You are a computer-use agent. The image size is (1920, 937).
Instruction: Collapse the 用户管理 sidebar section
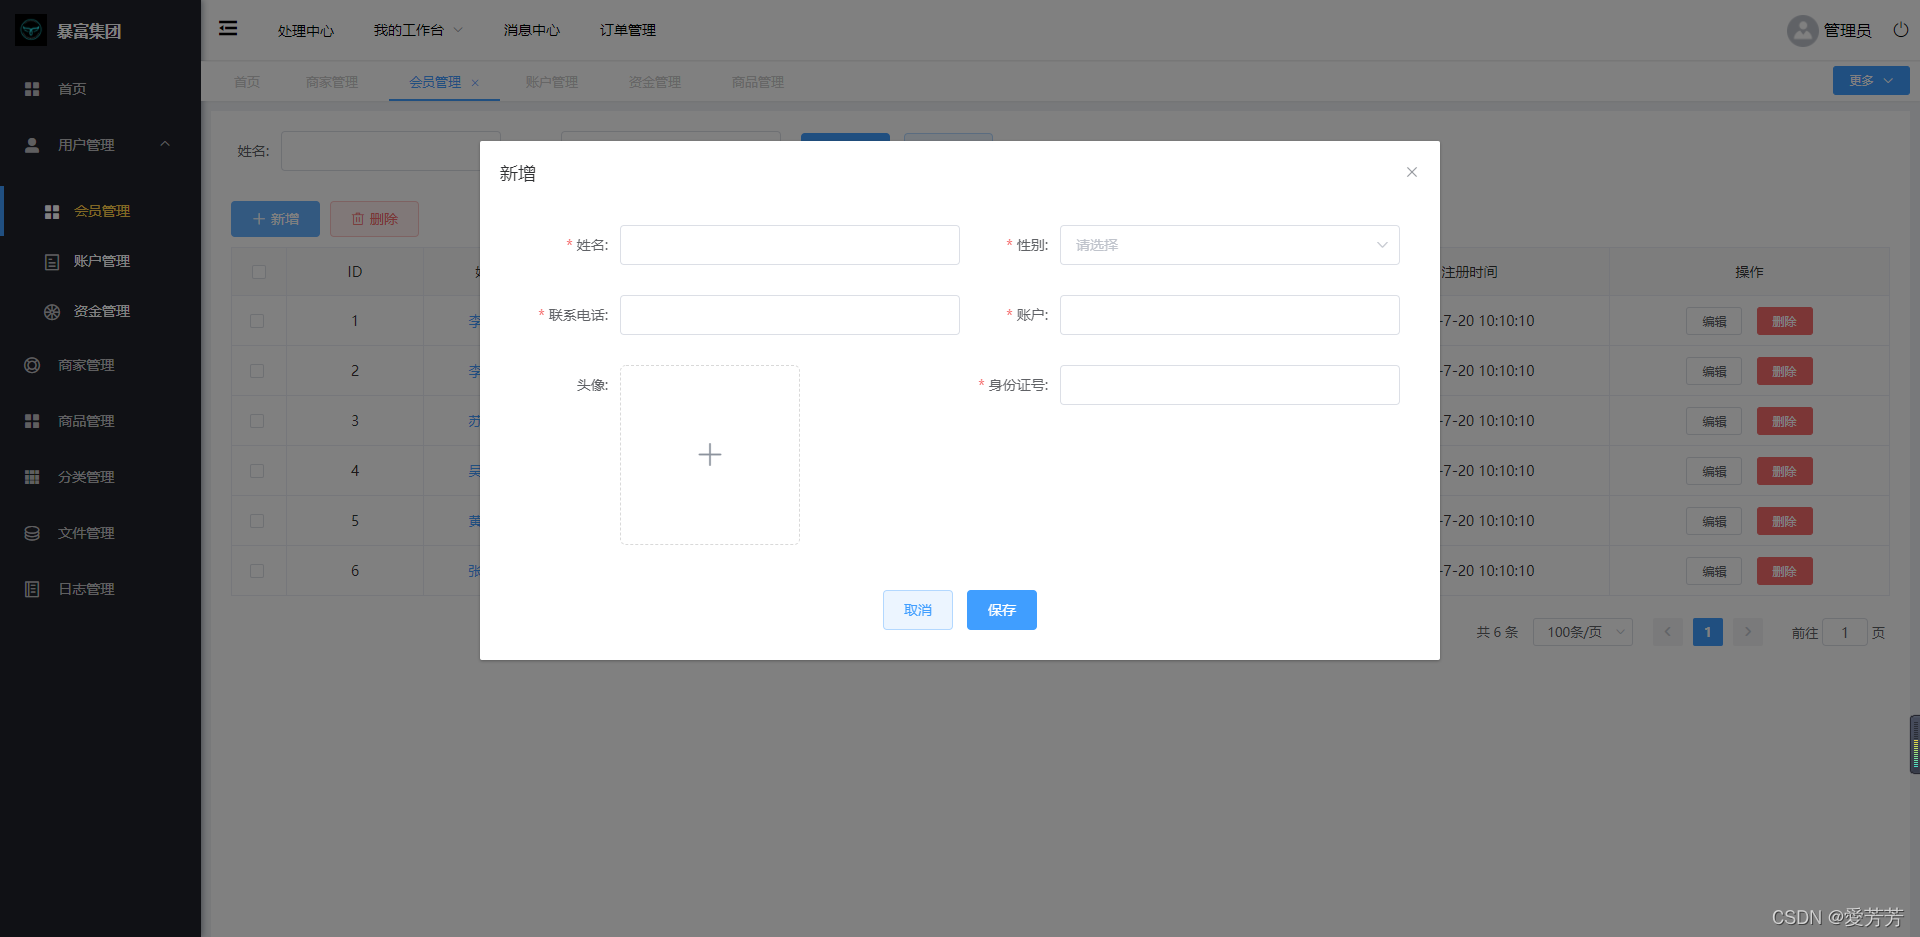click(165, 144)
